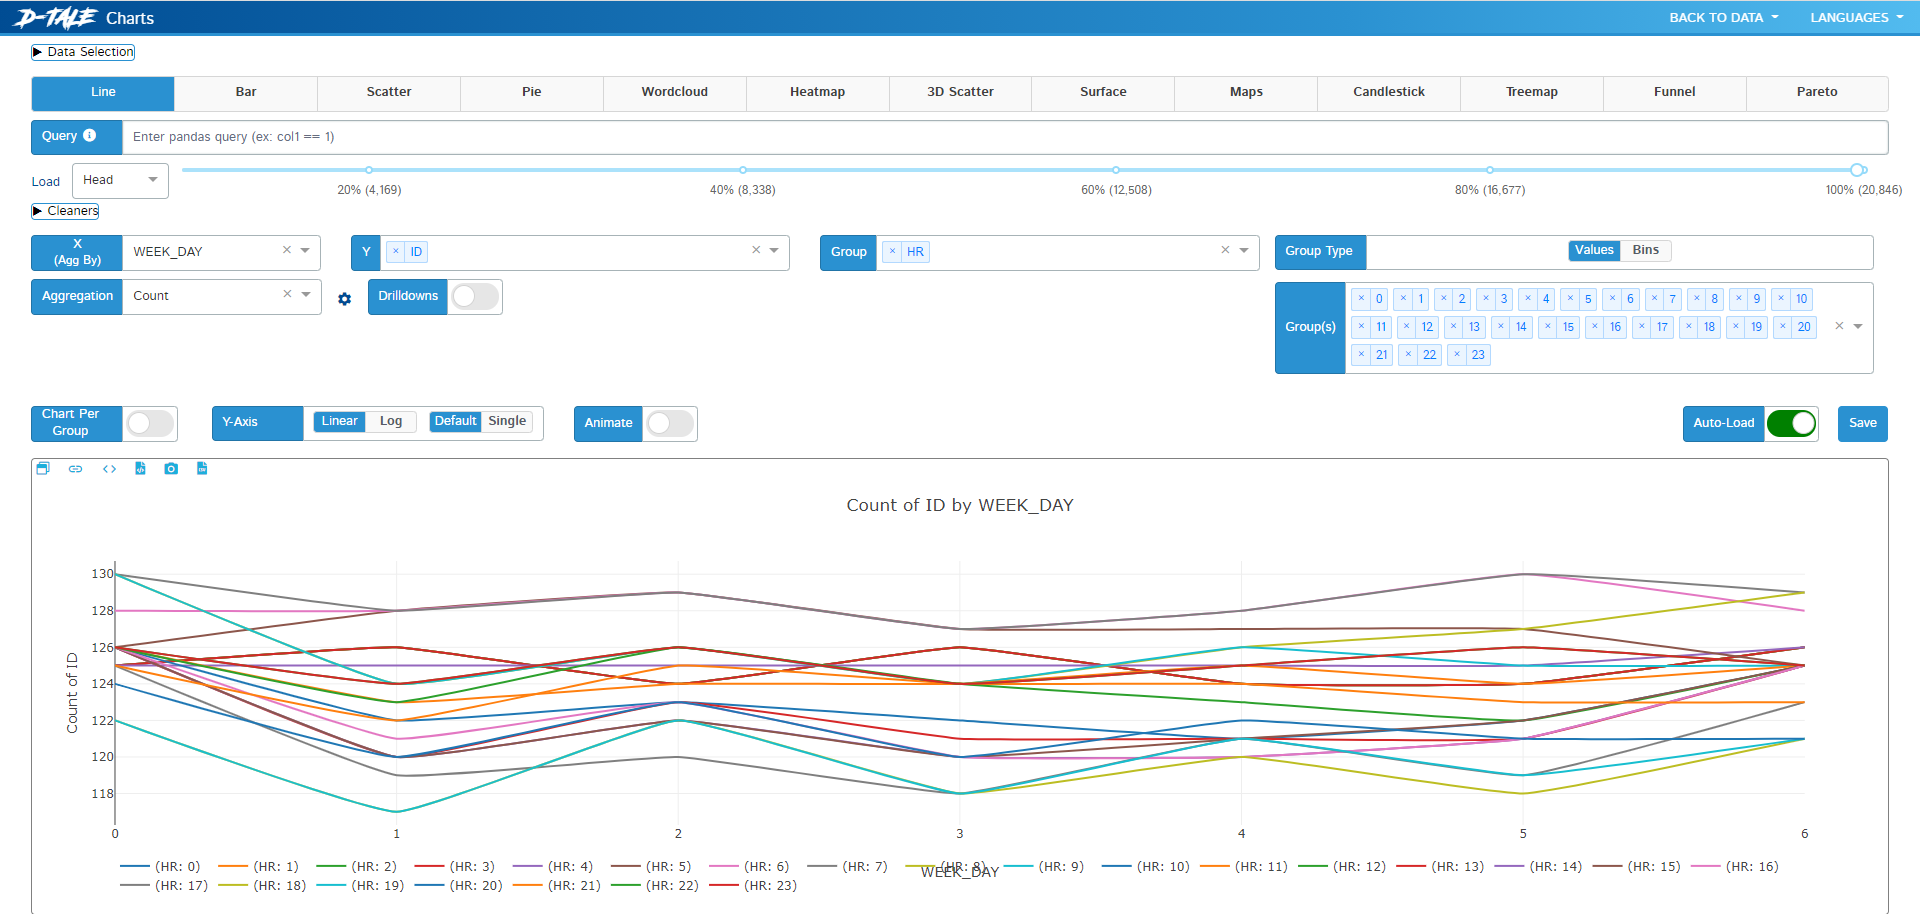Click the D-Tale logo

tap(55, 17)
